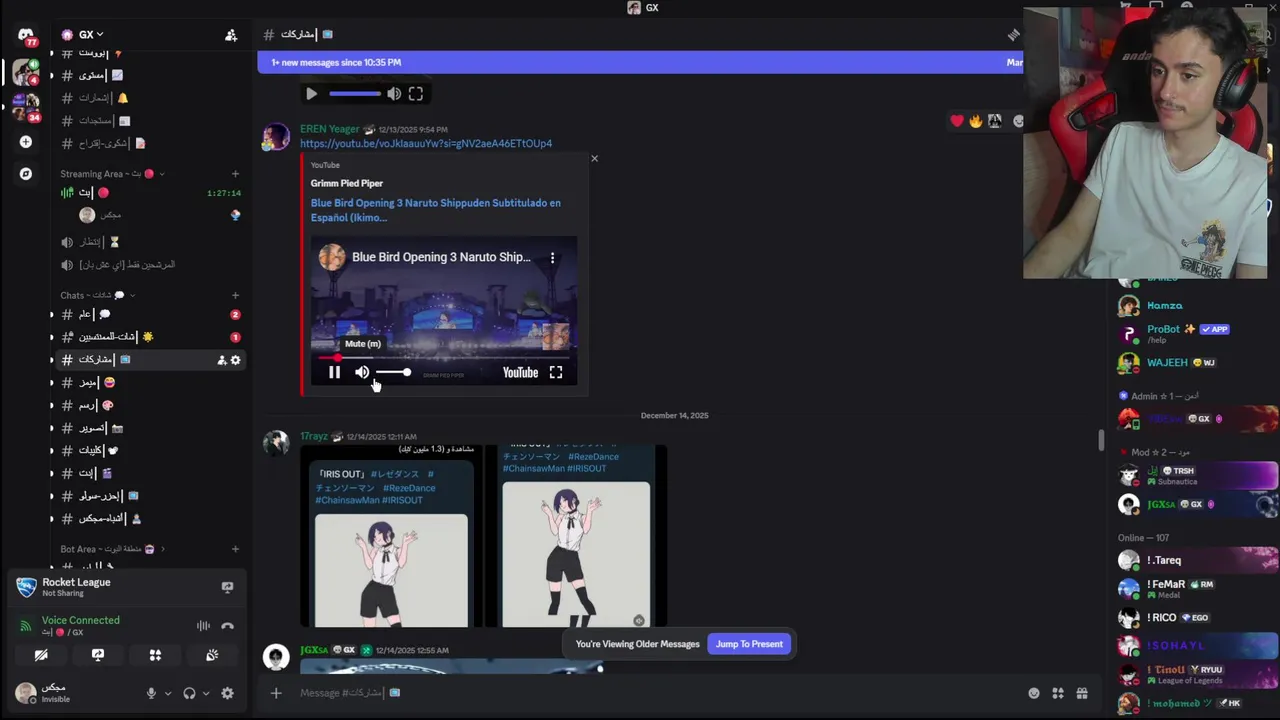Click the Voice Connected status text
The image size is (1280, 720).
coord(80,620)
